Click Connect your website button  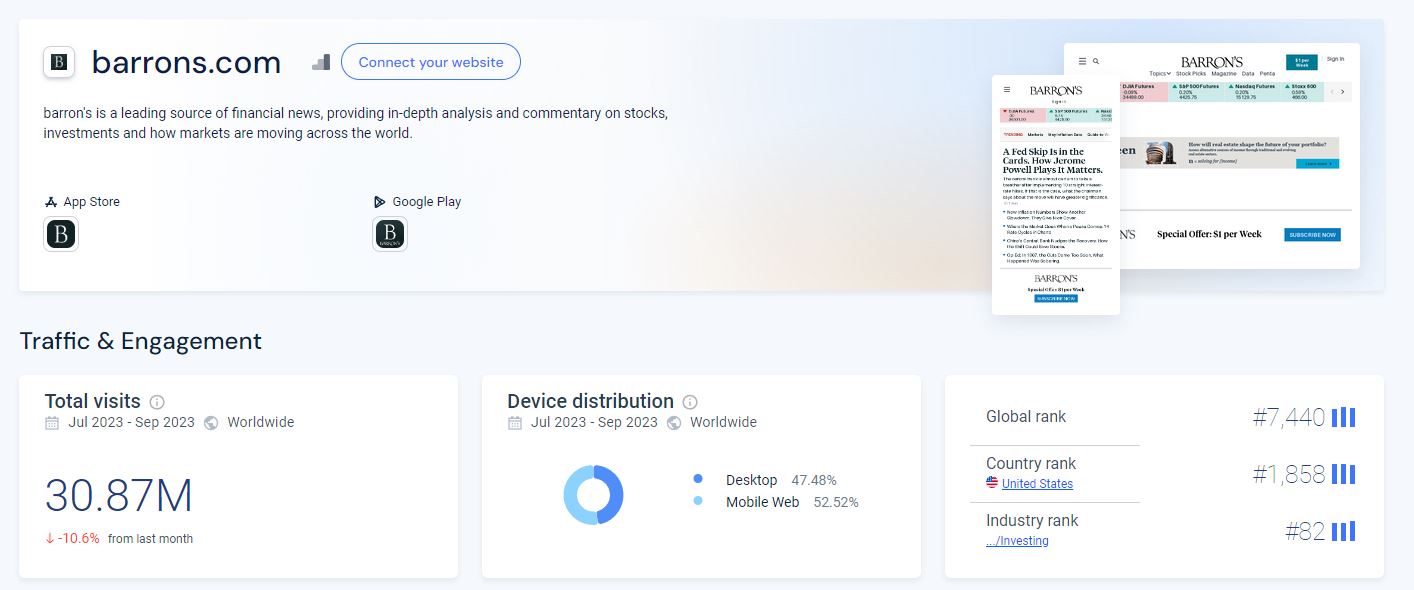pos(431,62)
